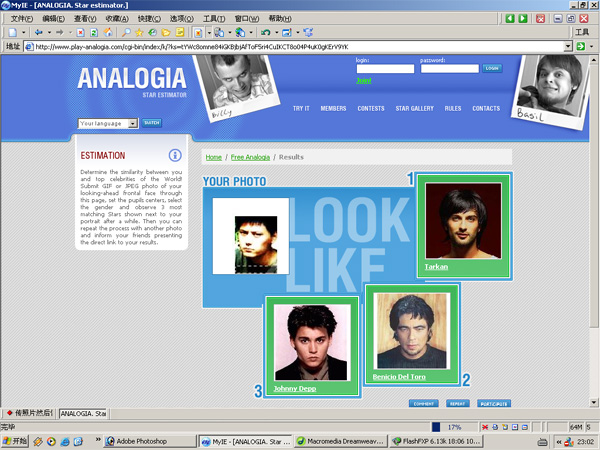Click the media player quick launch icon
Screen dimensions: 600x450
[x=51, y=442]
